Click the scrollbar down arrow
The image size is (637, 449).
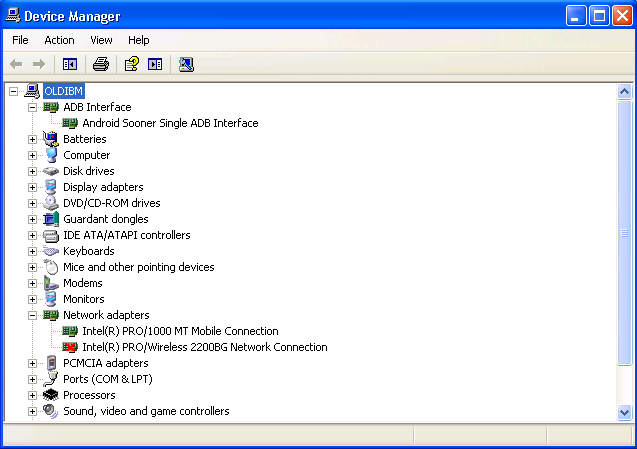624,413
